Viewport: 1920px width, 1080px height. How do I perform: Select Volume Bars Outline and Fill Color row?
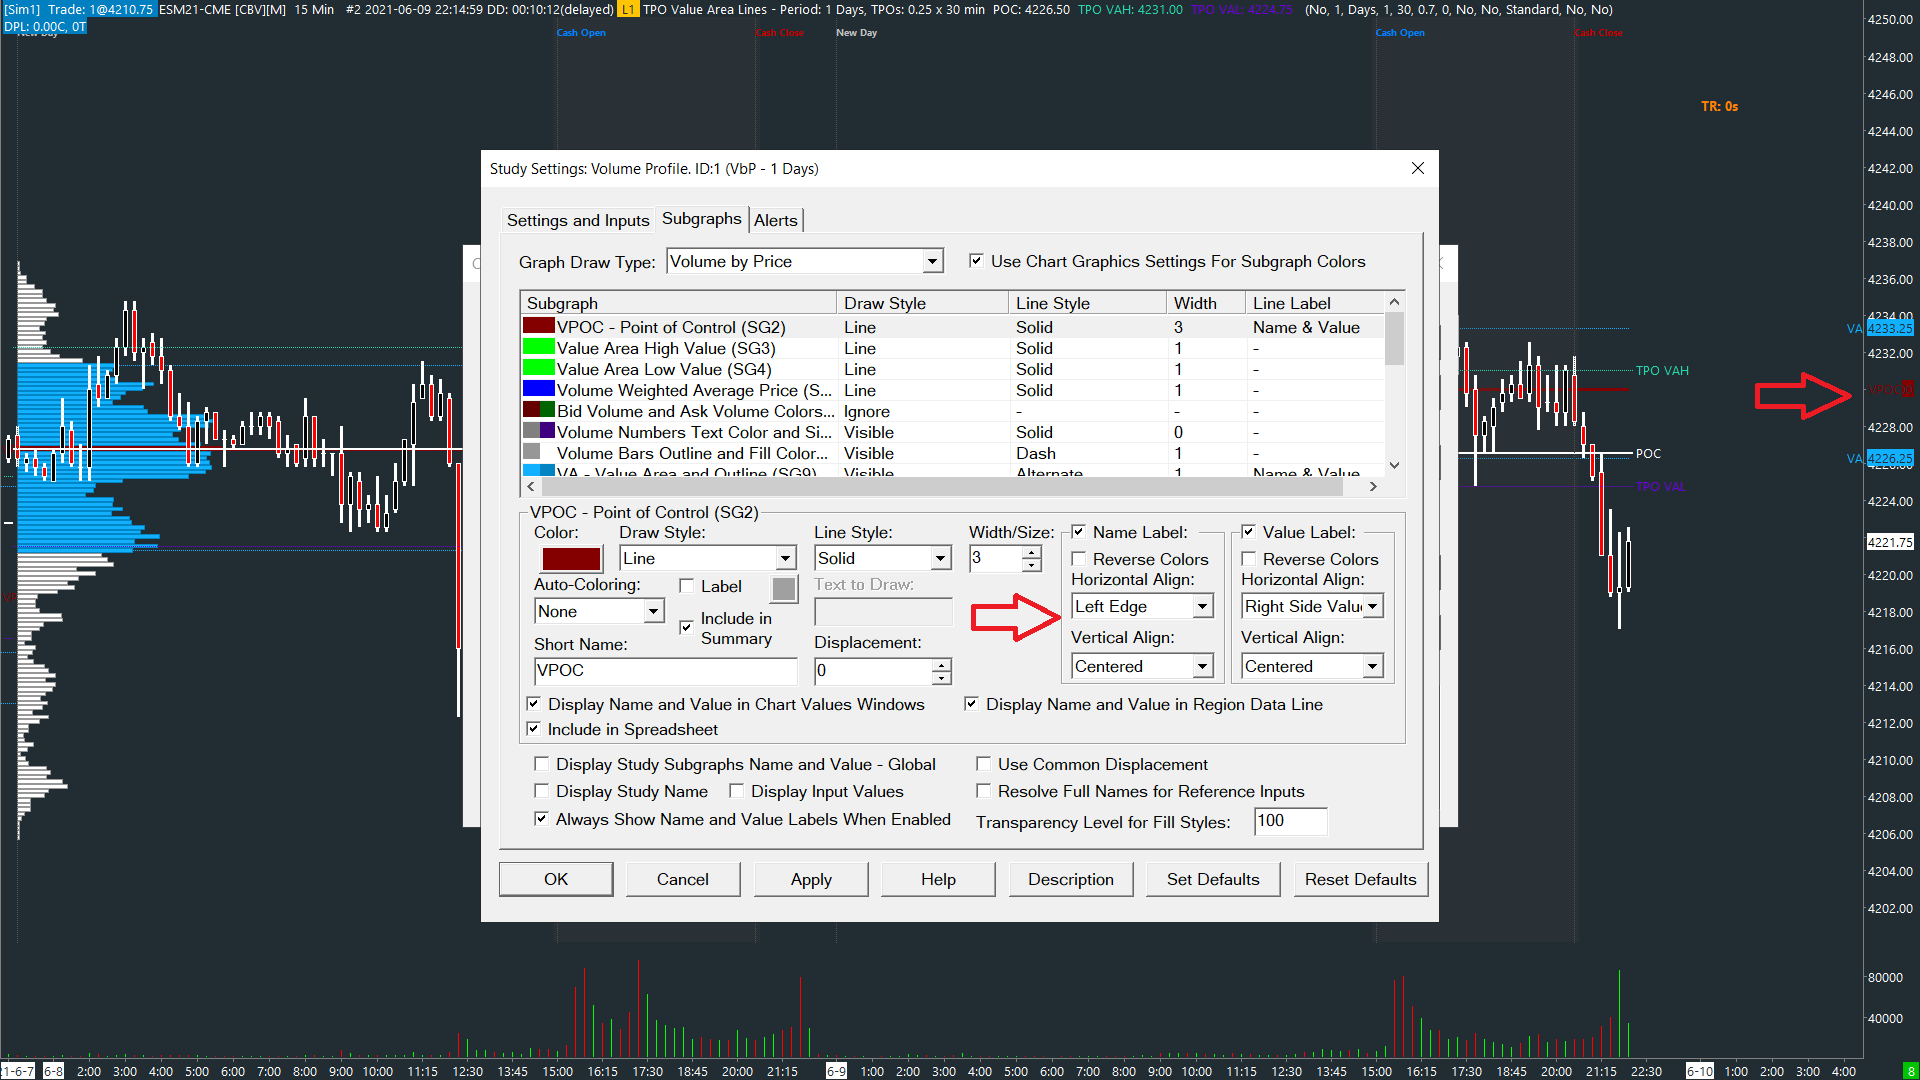coord(953,453)
